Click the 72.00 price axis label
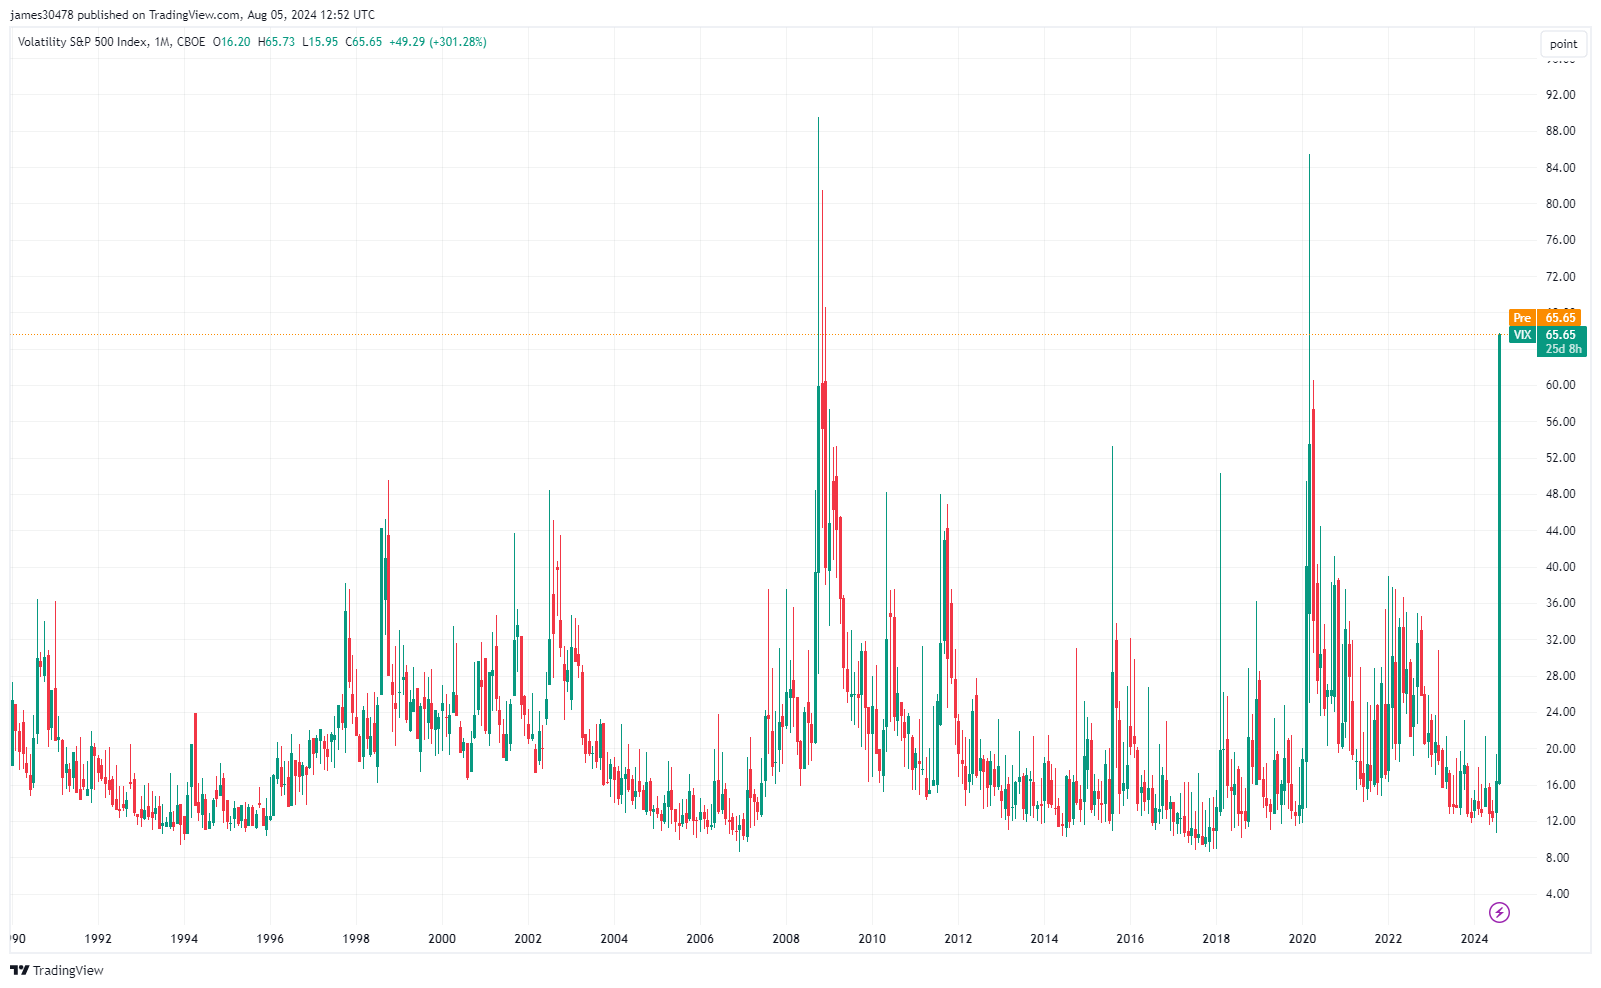Screen dimensions: 1601x988 point(1560,277)
